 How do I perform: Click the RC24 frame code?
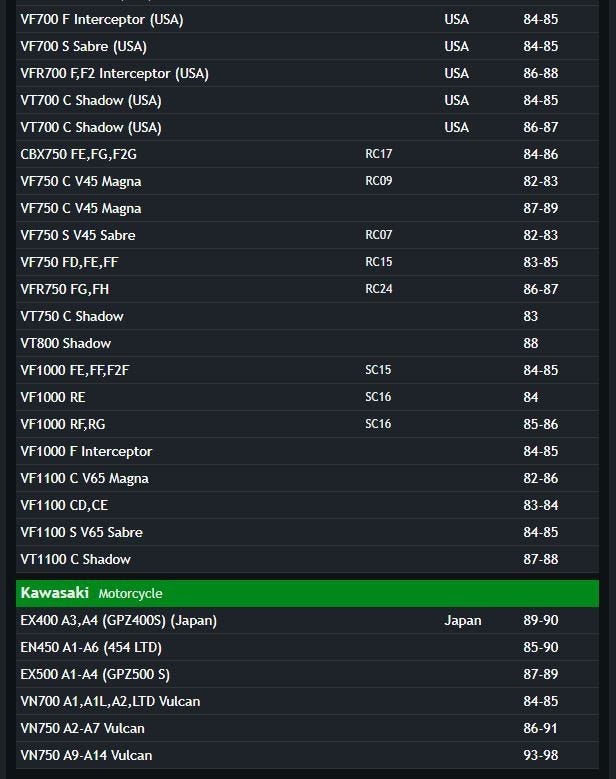[x=379, y=289]
